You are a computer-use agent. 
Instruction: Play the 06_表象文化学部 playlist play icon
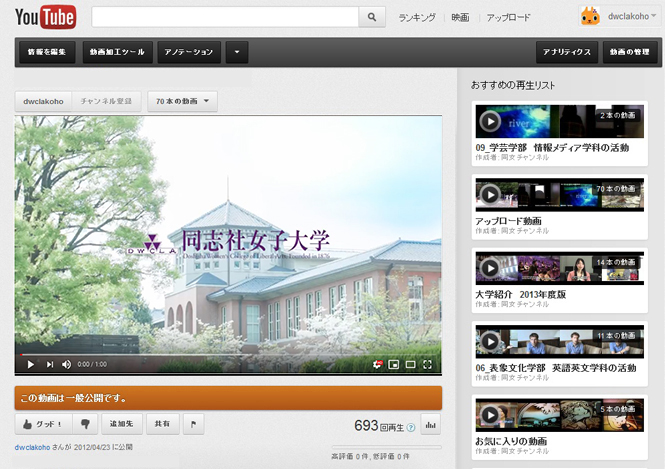pos(490,341)
